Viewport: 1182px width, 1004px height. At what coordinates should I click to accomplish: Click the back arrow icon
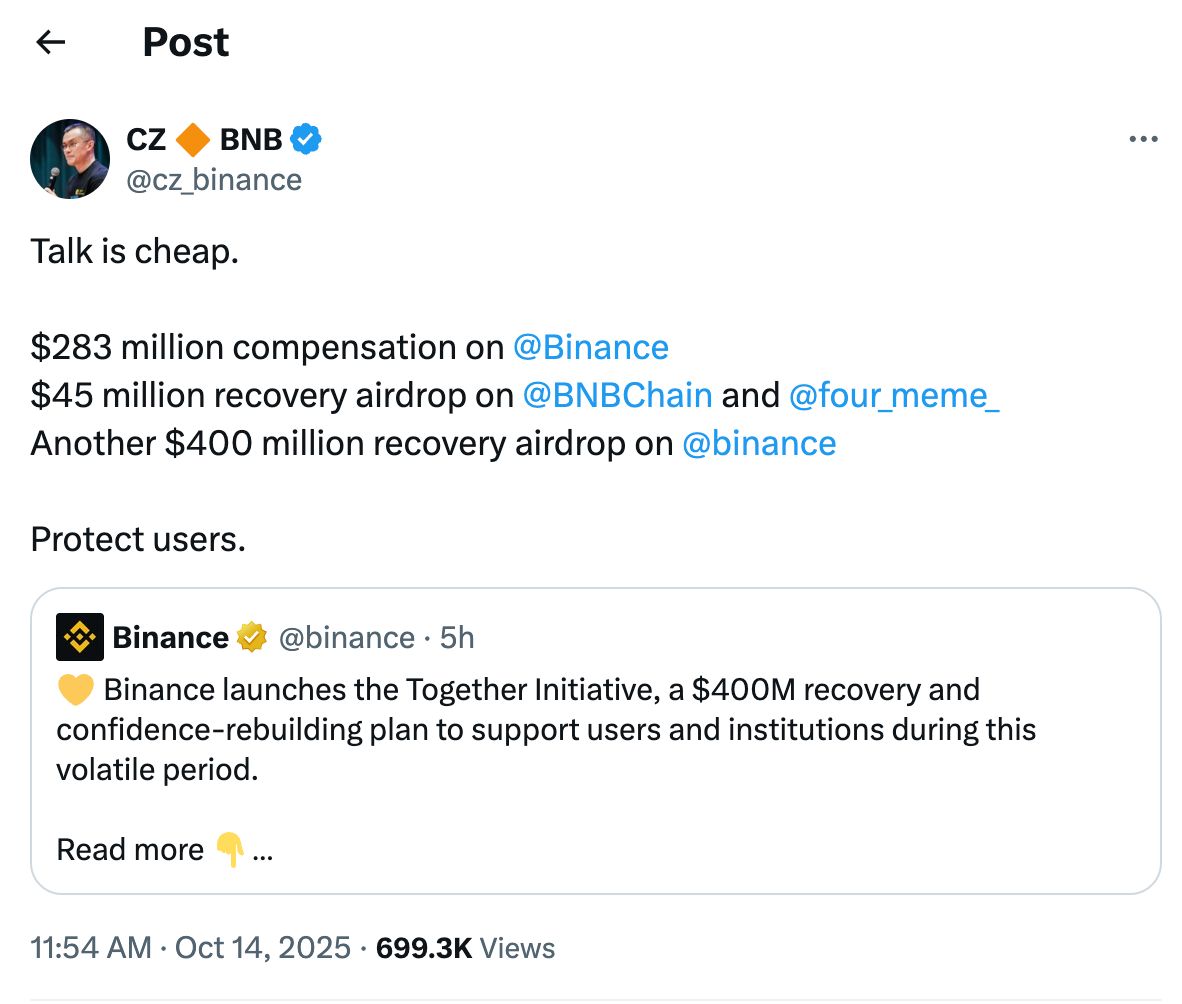pos(50,42)
